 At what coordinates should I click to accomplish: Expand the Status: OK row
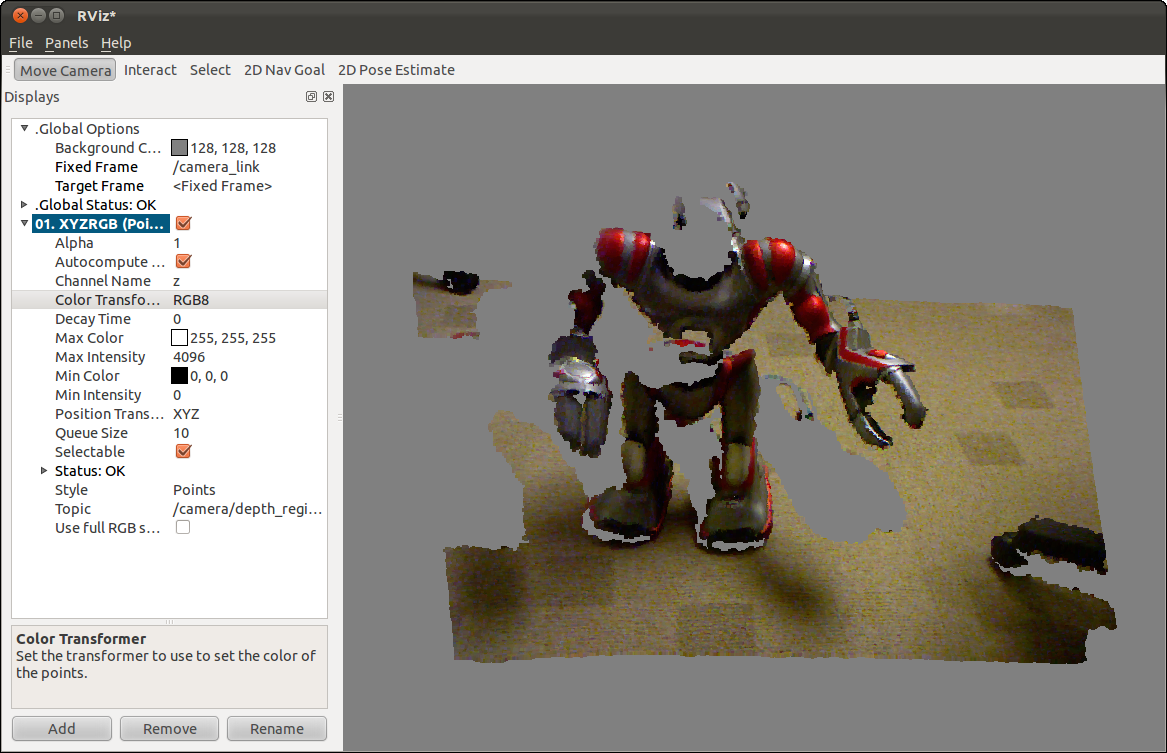pos(44,470)
